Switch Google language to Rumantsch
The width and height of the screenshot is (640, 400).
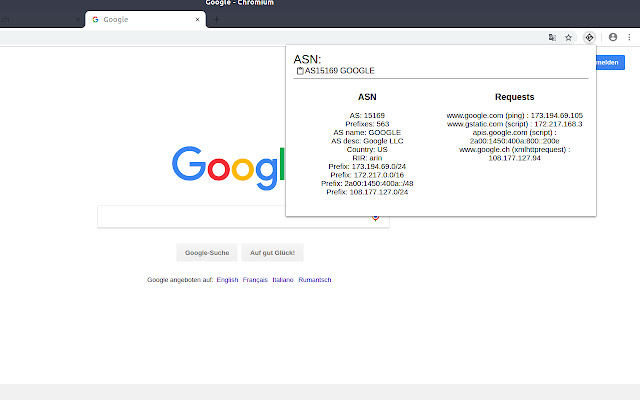[x=315, y=280]
